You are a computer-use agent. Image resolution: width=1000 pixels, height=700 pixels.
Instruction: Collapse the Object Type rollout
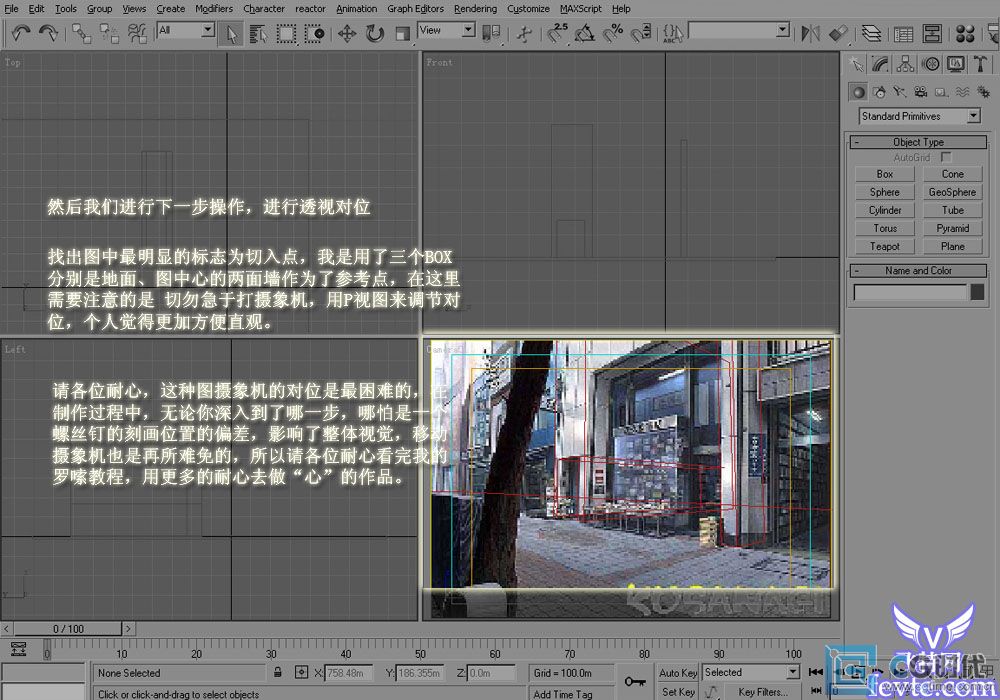click(x=918, y=142)
